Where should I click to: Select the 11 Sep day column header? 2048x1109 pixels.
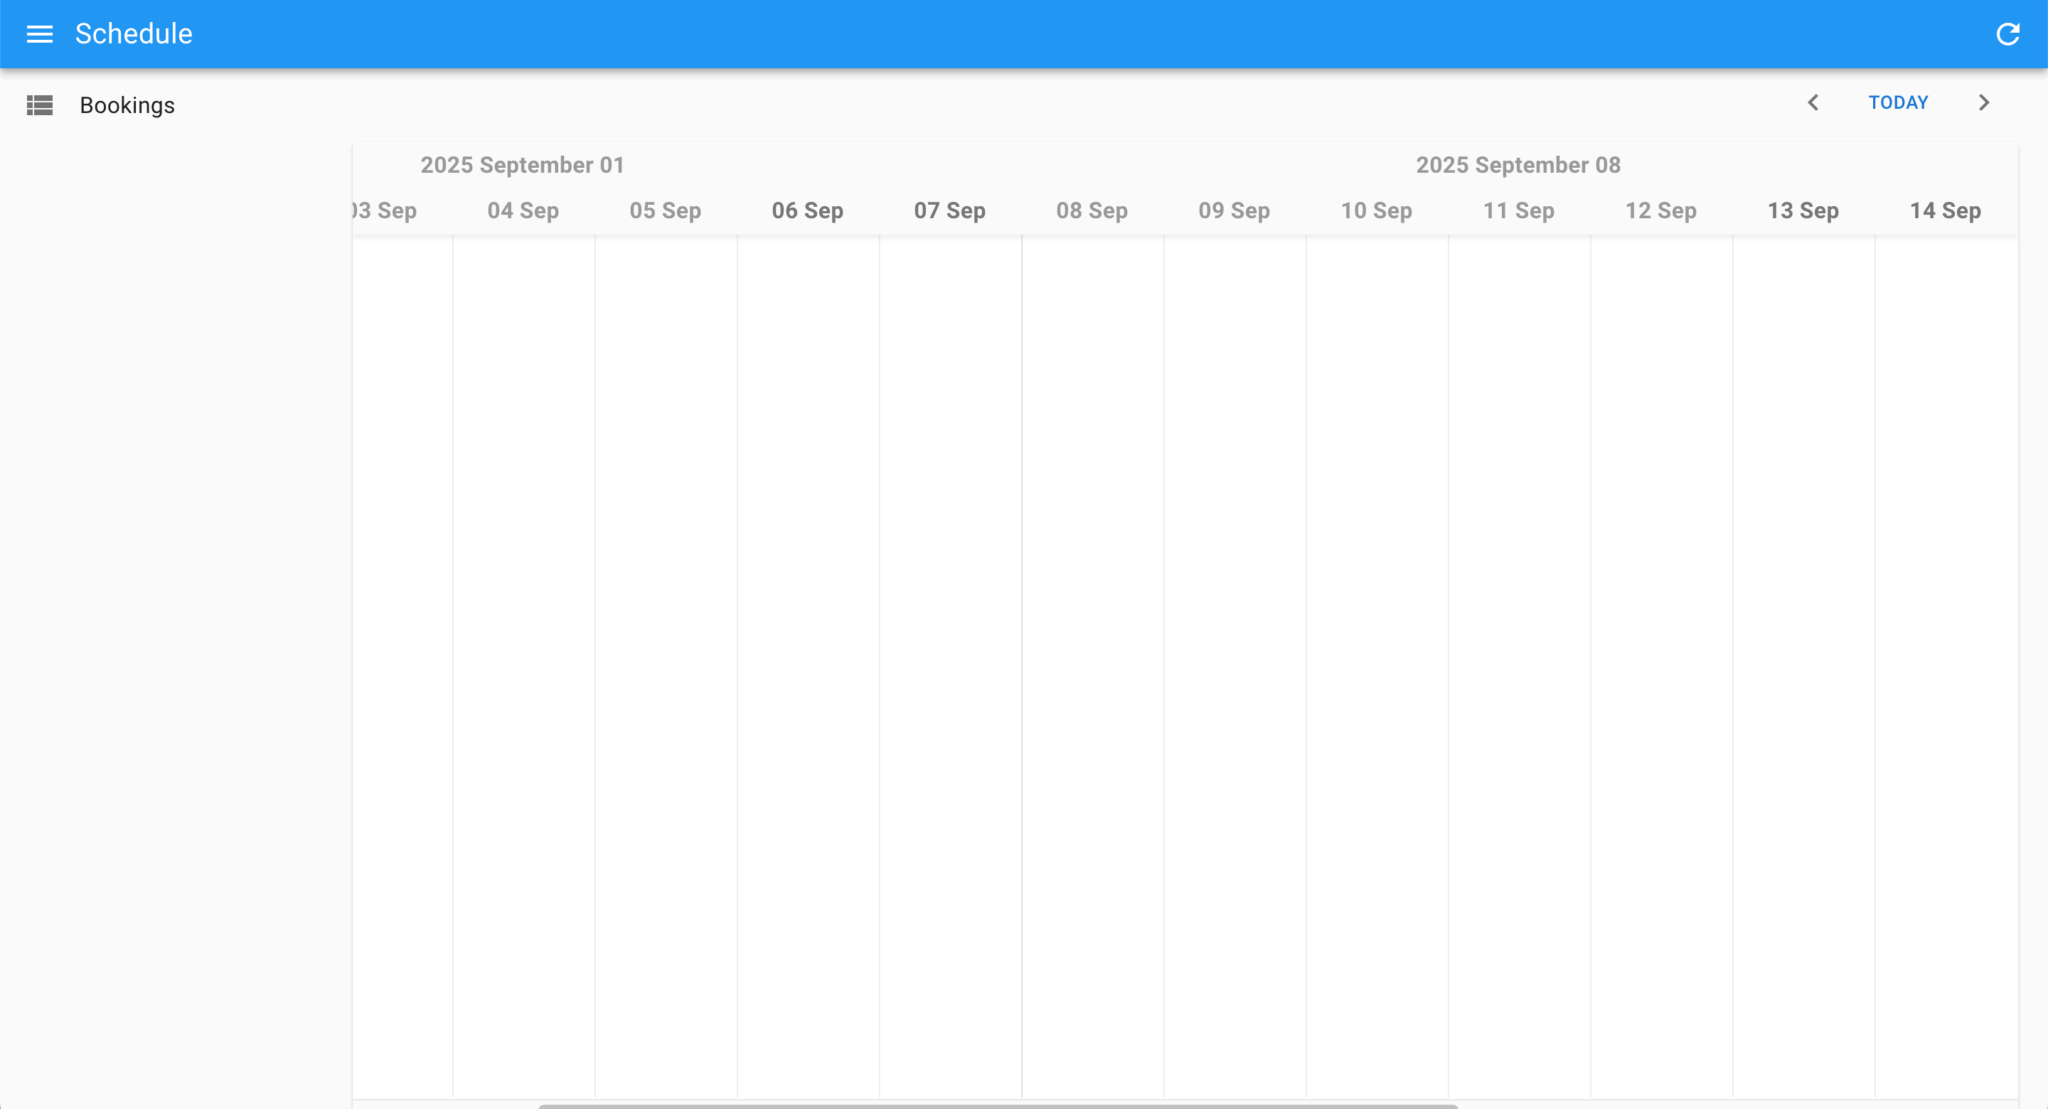click(x=1518, y=211)
